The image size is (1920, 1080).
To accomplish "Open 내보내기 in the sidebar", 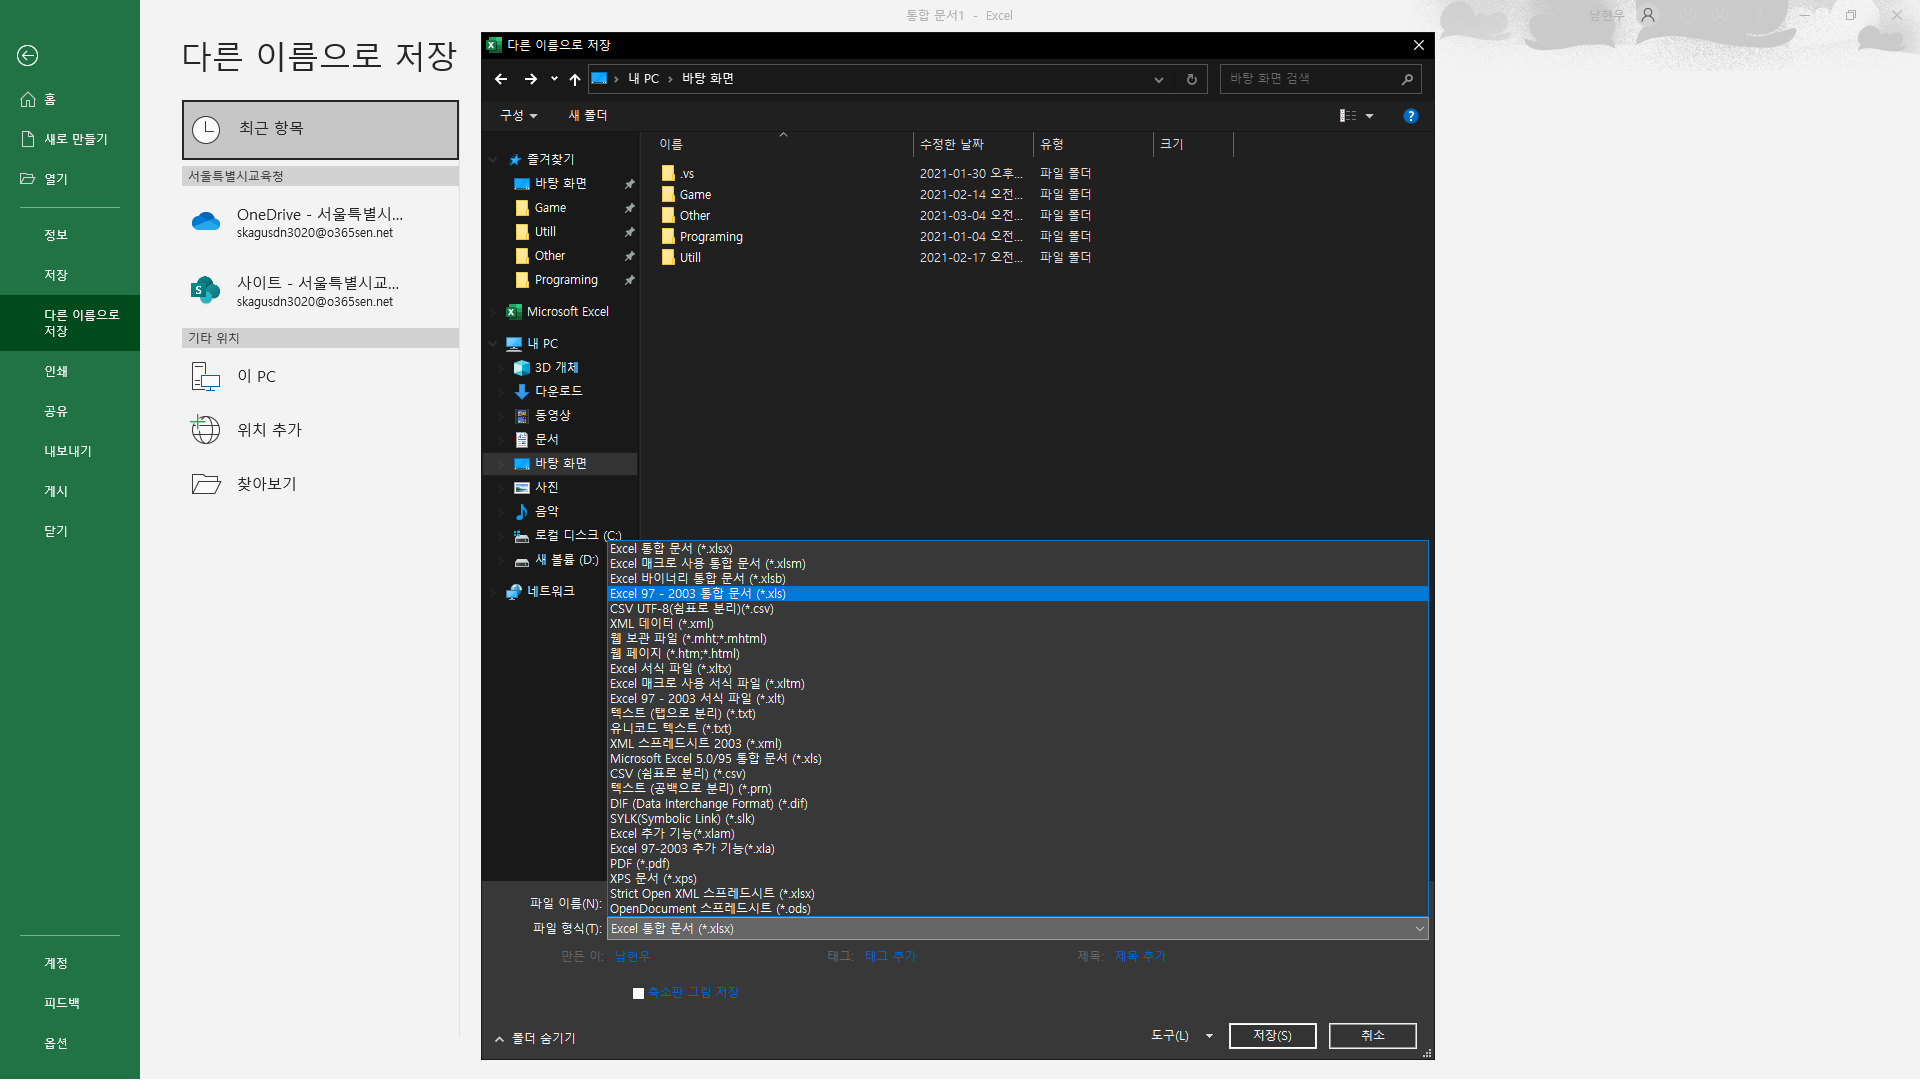I will click(x=70, y=451).
